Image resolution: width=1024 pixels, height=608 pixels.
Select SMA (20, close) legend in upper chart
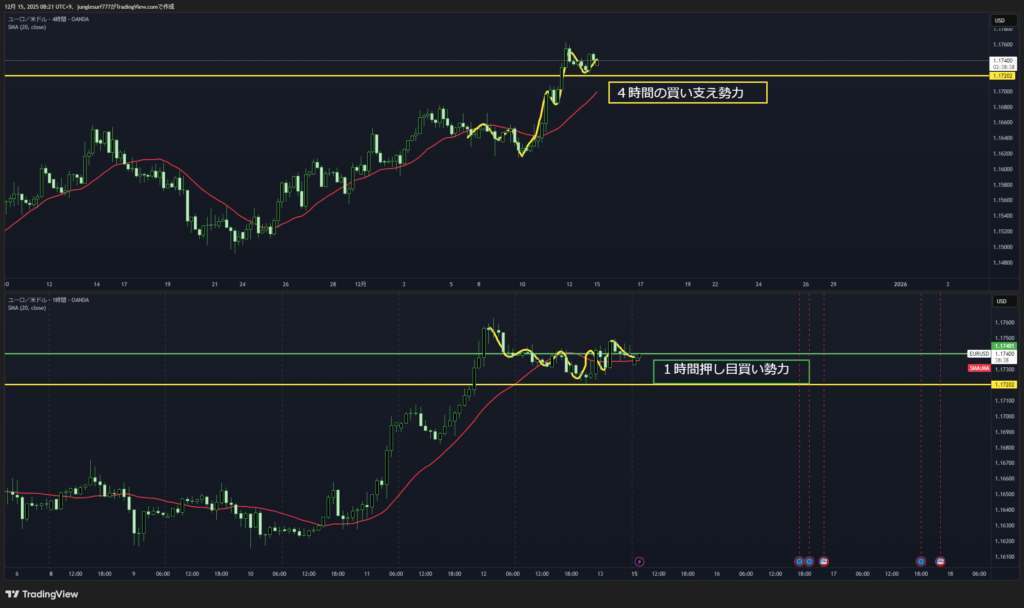coord(26,27)
